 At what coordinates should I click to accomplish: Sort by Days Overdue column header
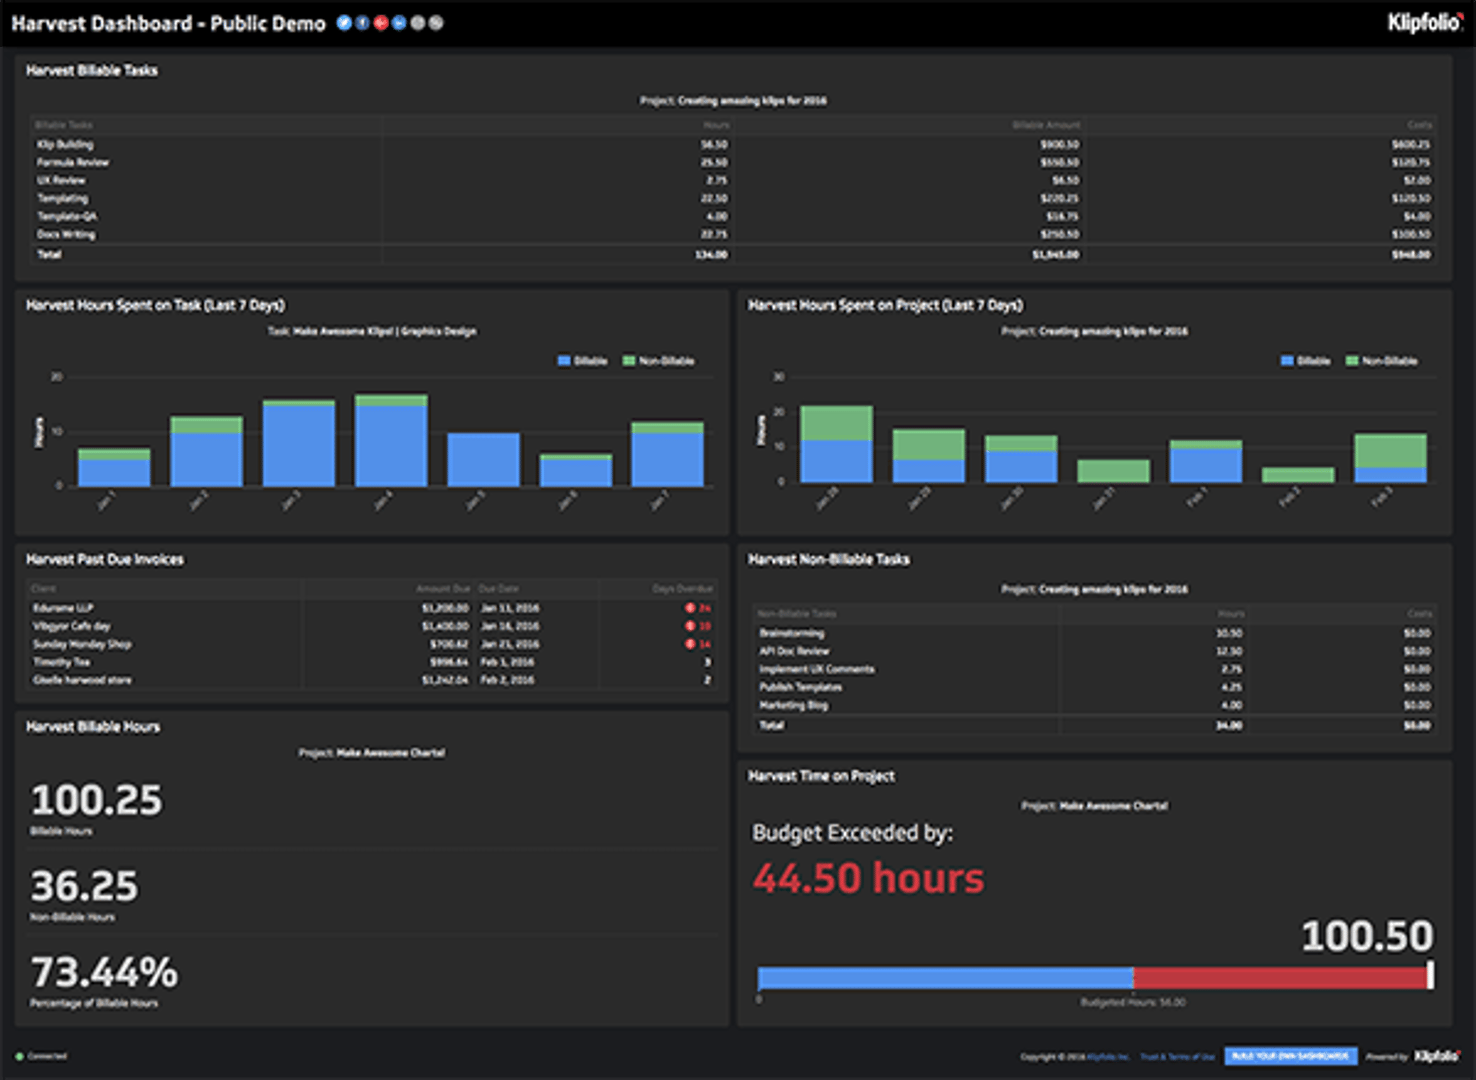(x=682, y=589)
